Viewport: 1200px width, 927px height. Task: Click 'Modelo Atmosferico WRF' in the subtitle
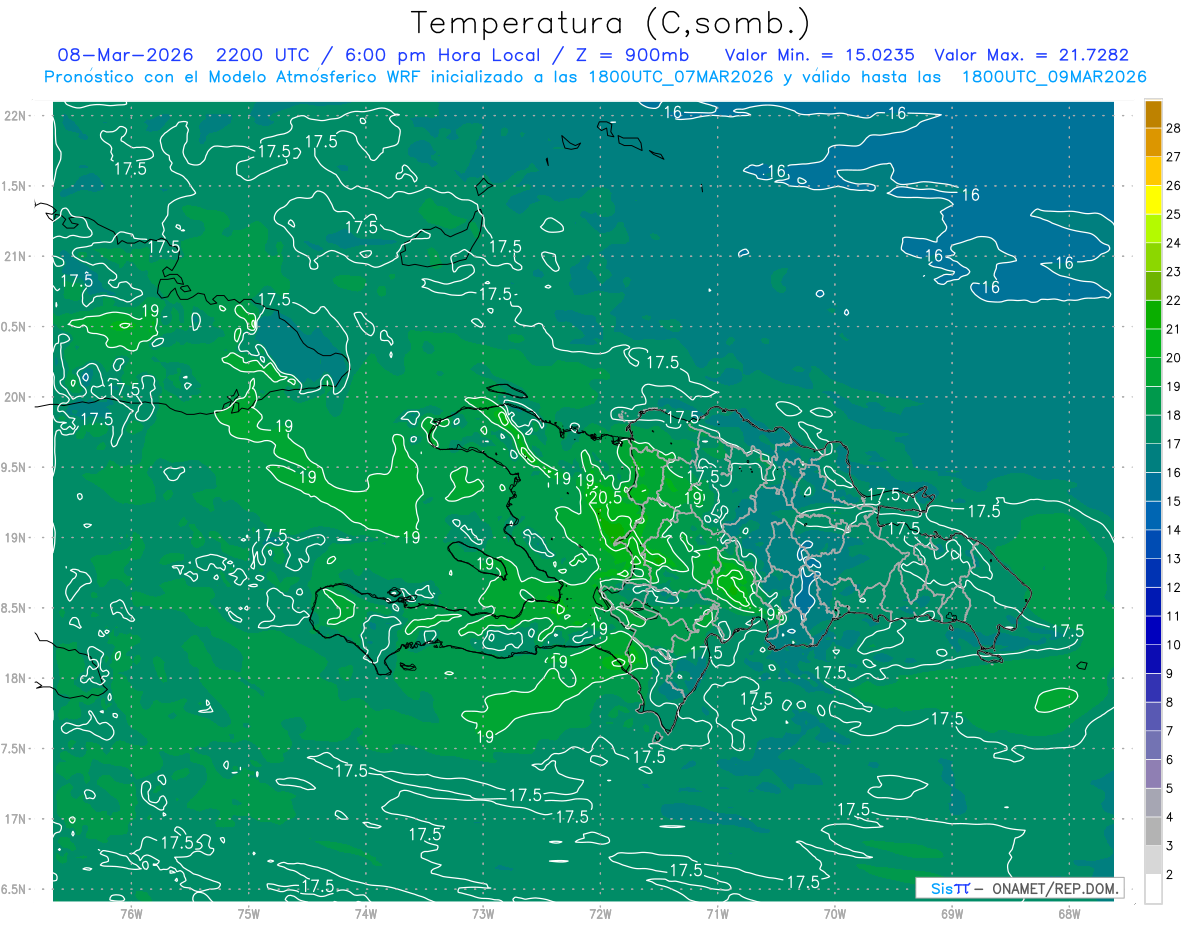tap(316, 77)
